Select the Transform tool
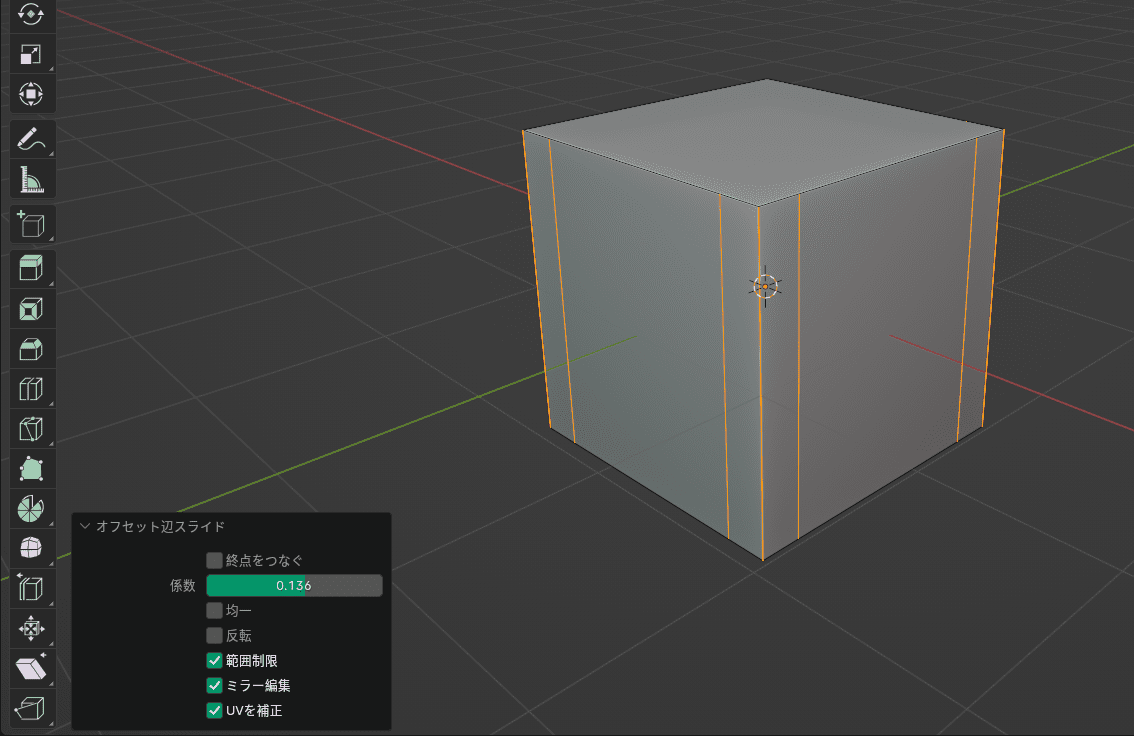The width and height of the screenshot is (1134, 736). tap(31, 95)
